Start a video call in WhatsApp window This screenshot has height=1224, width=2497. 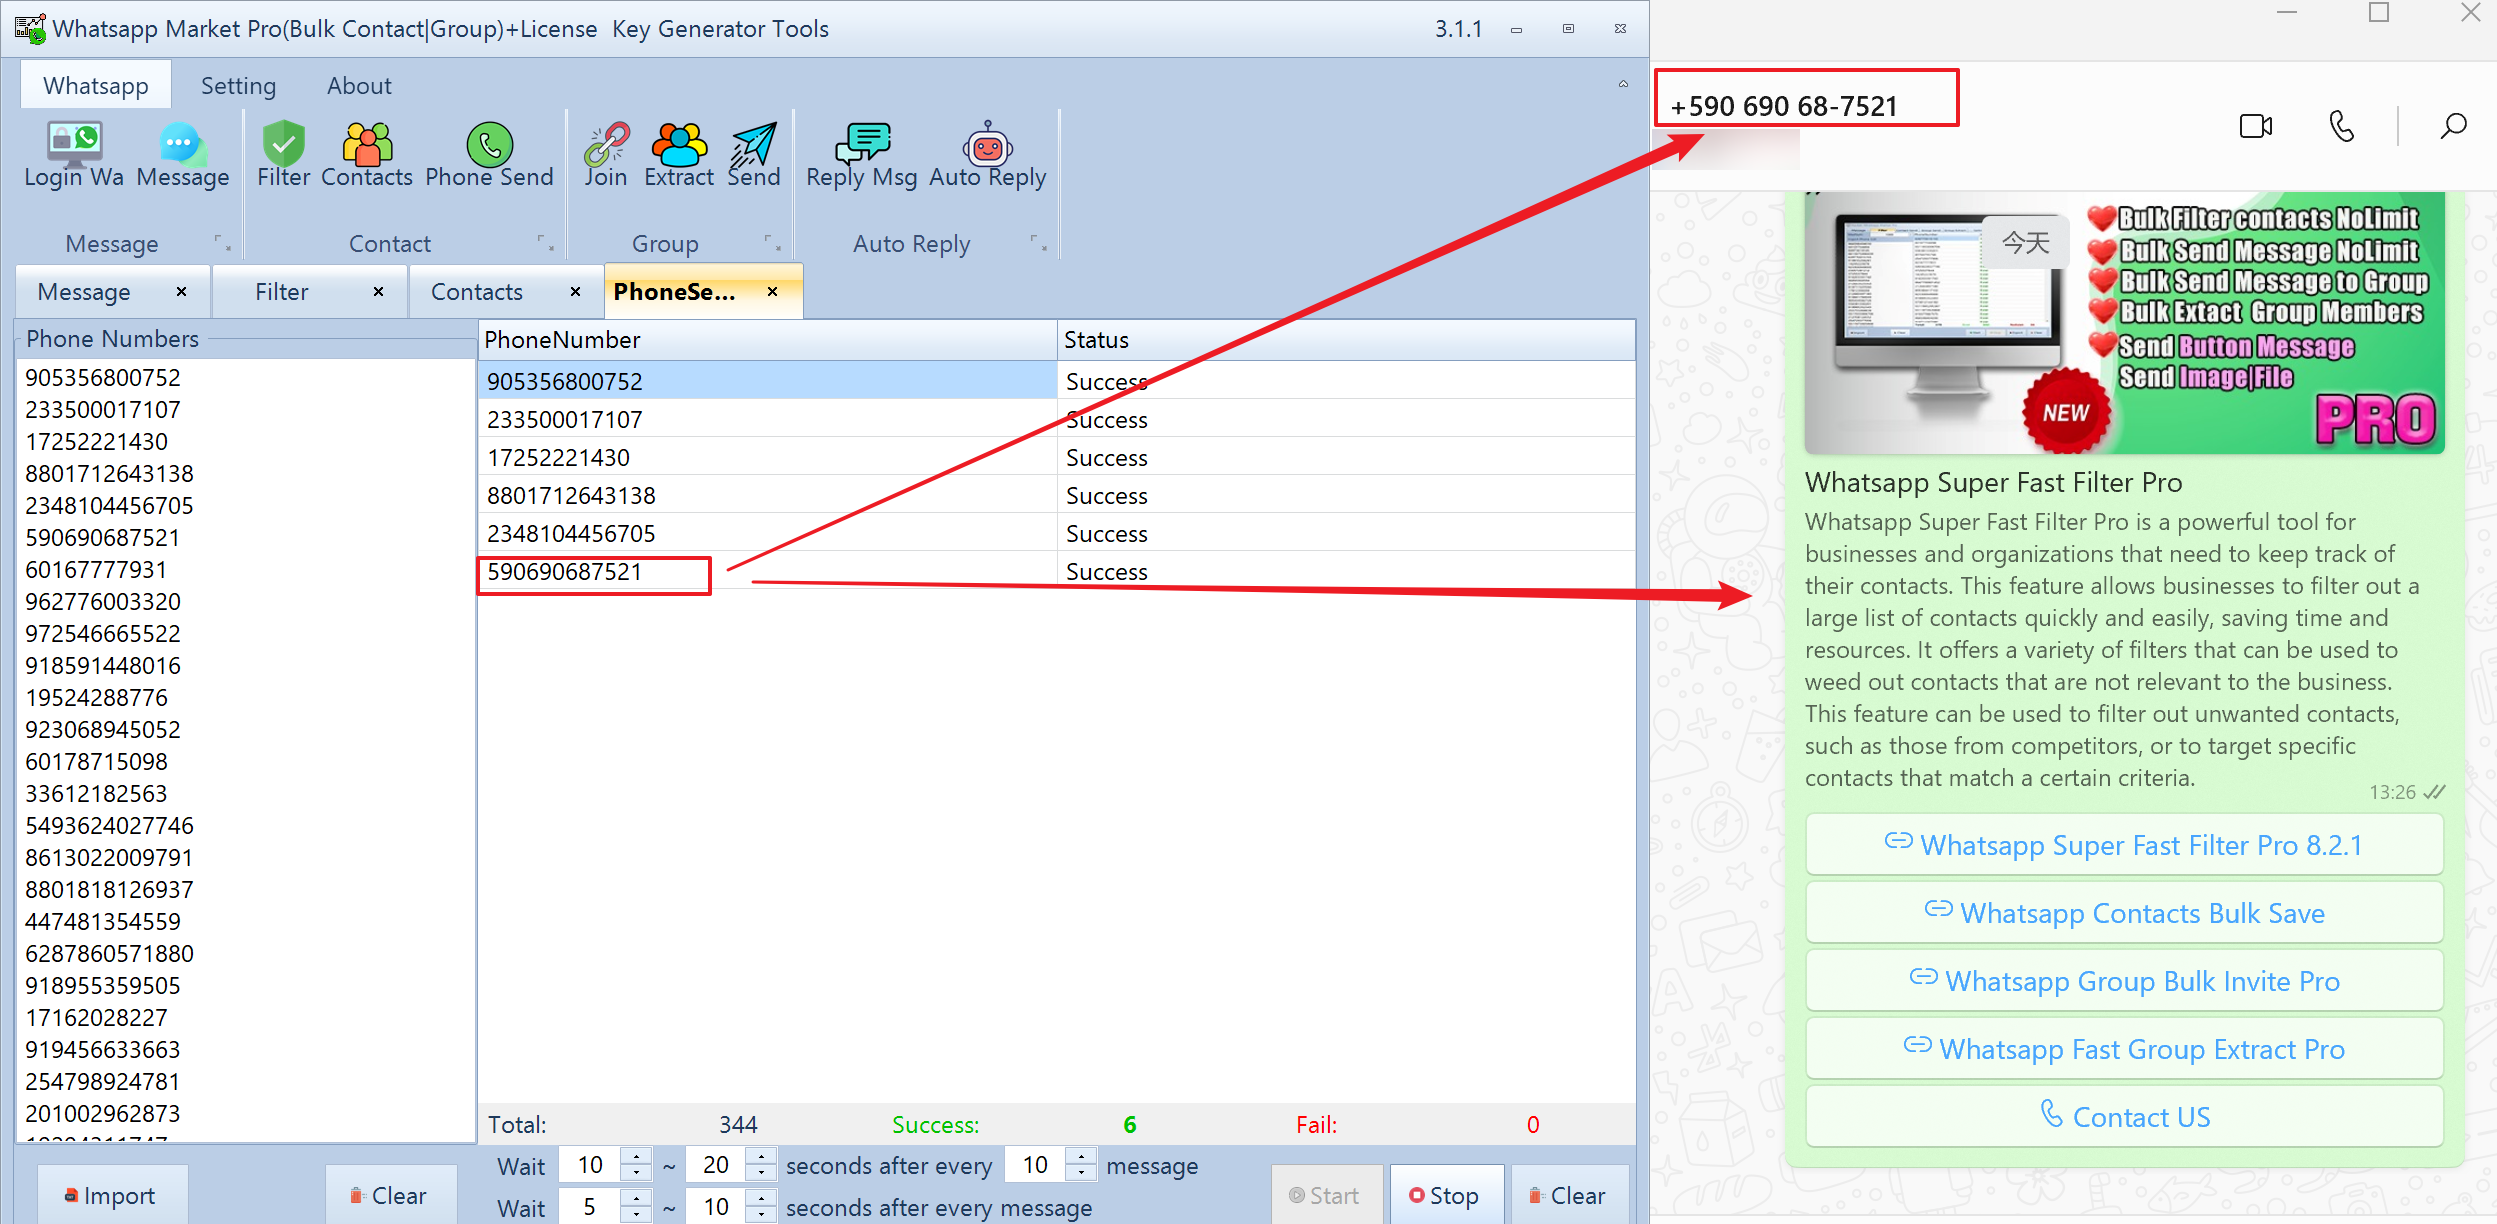(x=2256, y=126)
